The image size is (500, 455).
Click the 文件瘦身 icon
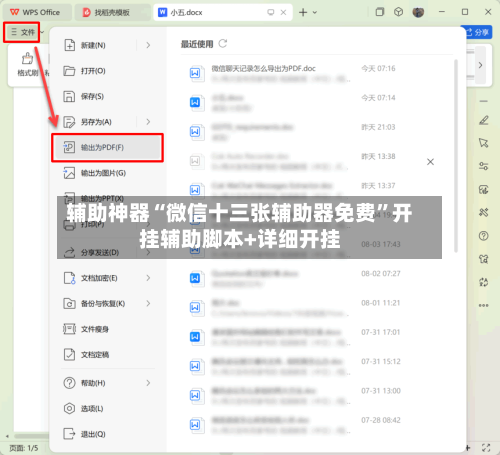(69, 329)
